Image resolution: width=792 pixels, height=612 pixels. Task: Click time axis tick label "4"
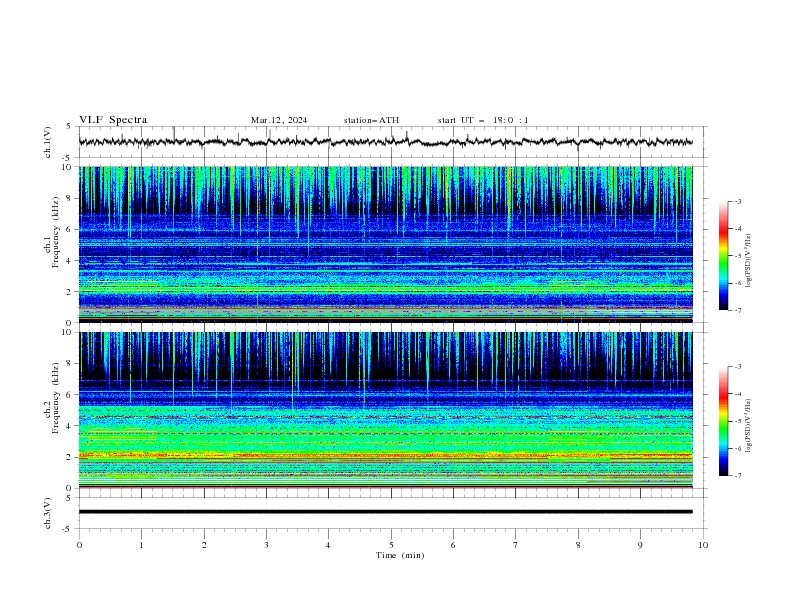coord(328,545)
